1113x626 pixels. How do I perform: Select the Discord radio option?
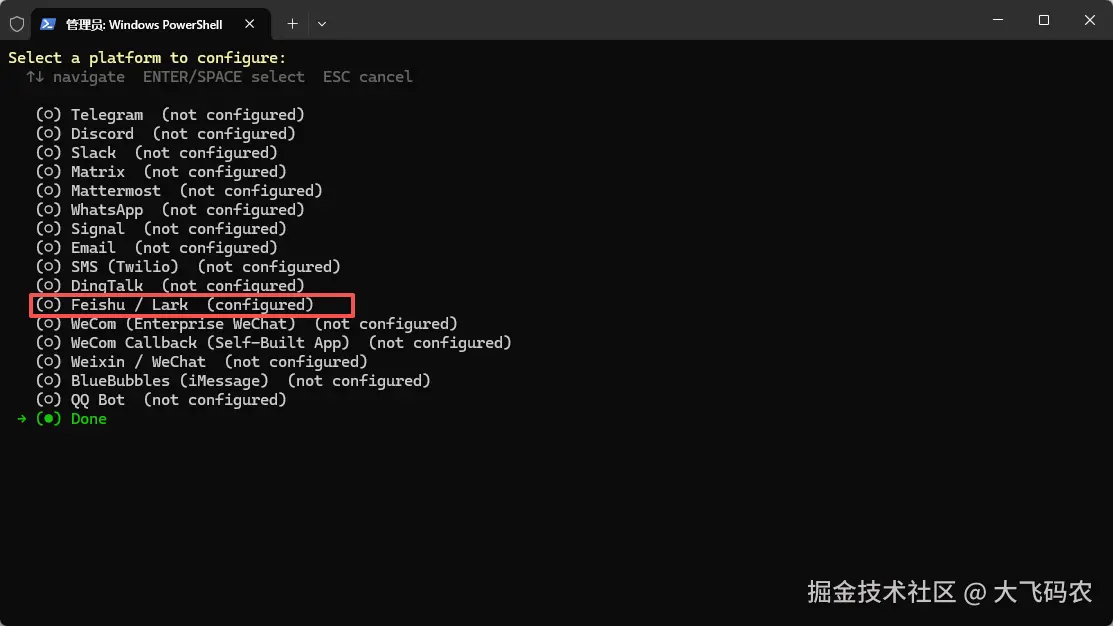[48, 134]
